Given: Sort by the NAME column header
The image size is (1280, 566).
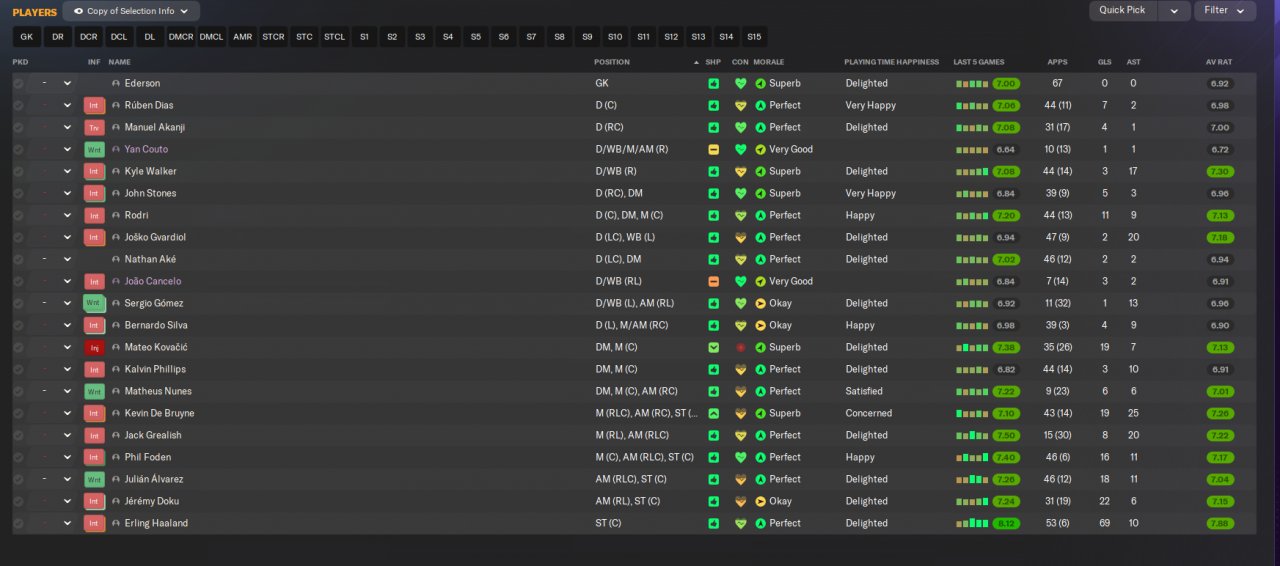Looking at the screenshot, I should (x=119, y=62).
